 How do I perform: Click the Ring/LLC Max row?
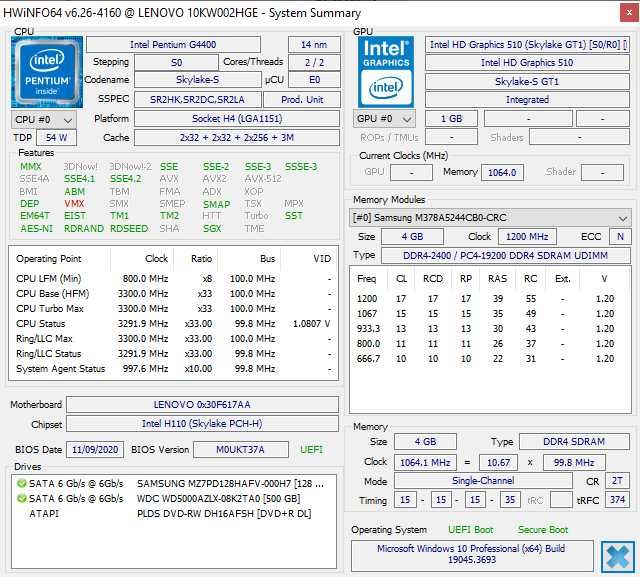coord(173,339)
